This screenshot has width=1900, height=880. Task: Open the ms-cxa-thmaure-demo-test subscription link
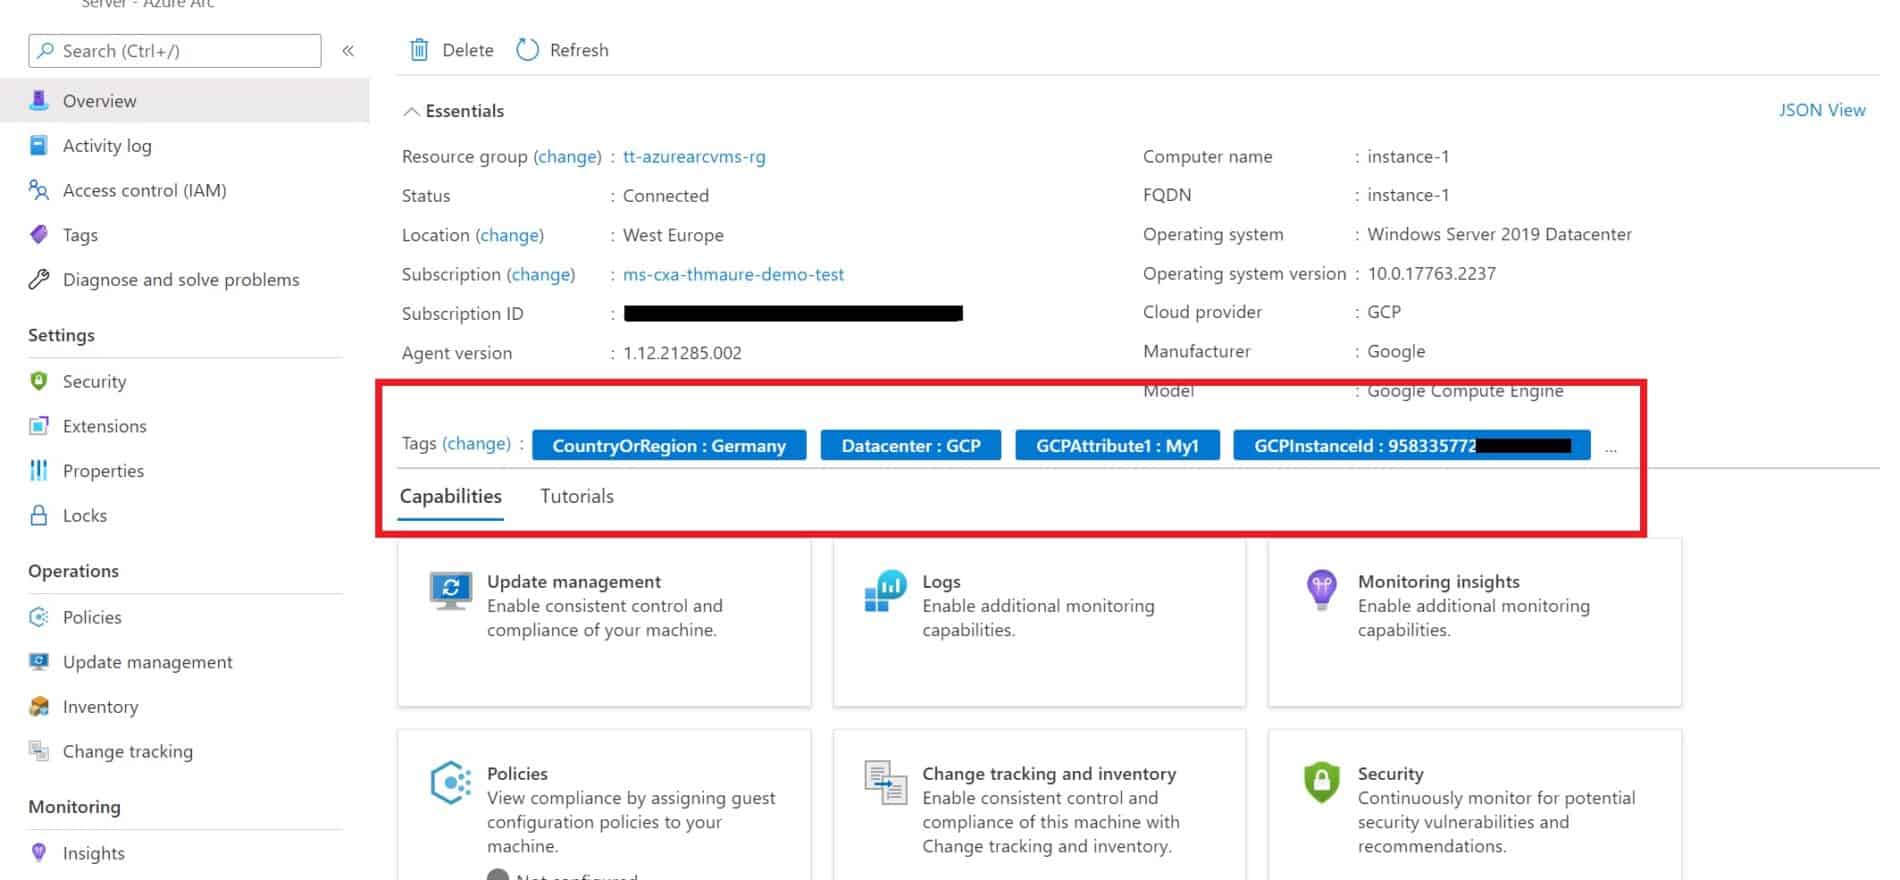click(733, 274)
